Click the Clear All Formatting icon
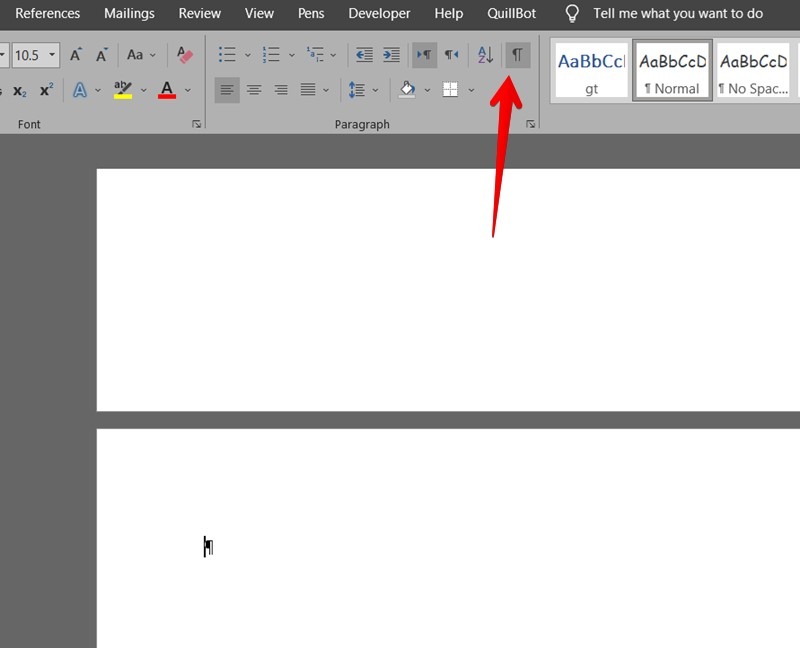The width and height of the screenshot is (800, 648). pos(184,55)
